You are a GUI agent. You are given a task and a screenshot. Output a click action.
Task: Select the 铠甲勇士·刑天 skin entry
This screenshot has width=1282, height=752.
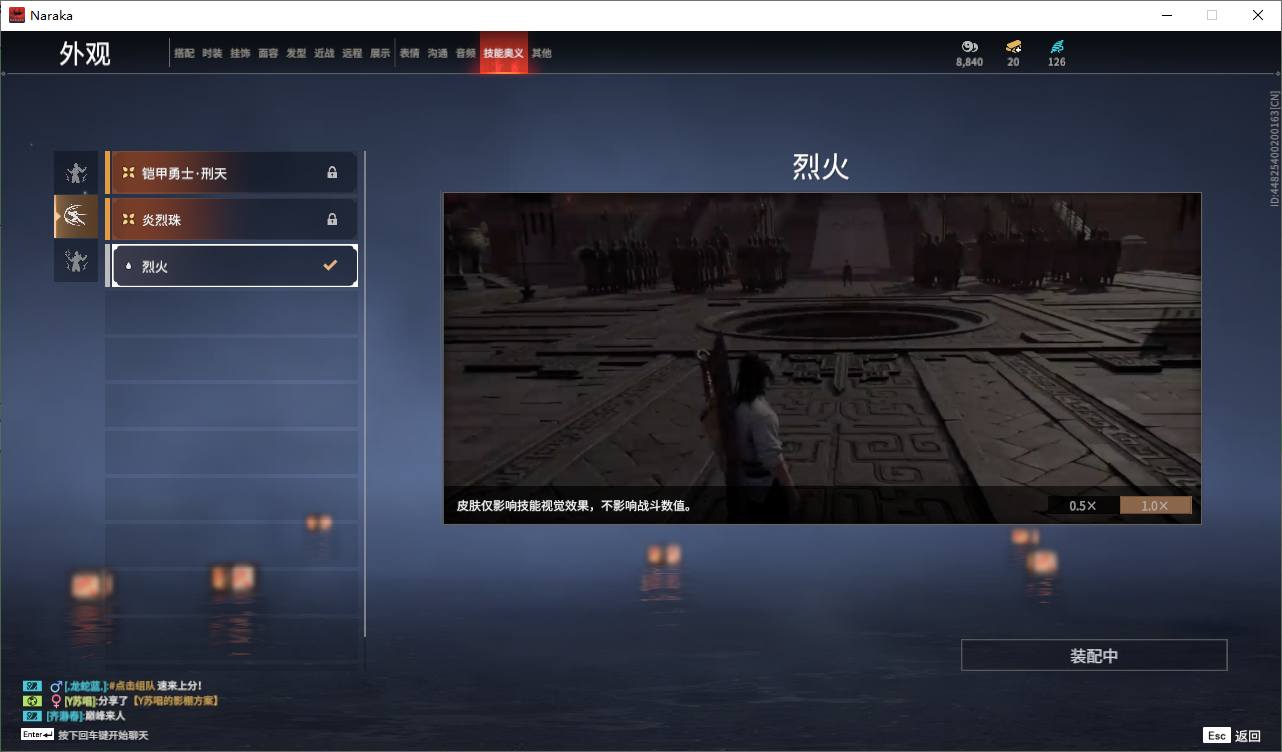[x=232, y=172]
